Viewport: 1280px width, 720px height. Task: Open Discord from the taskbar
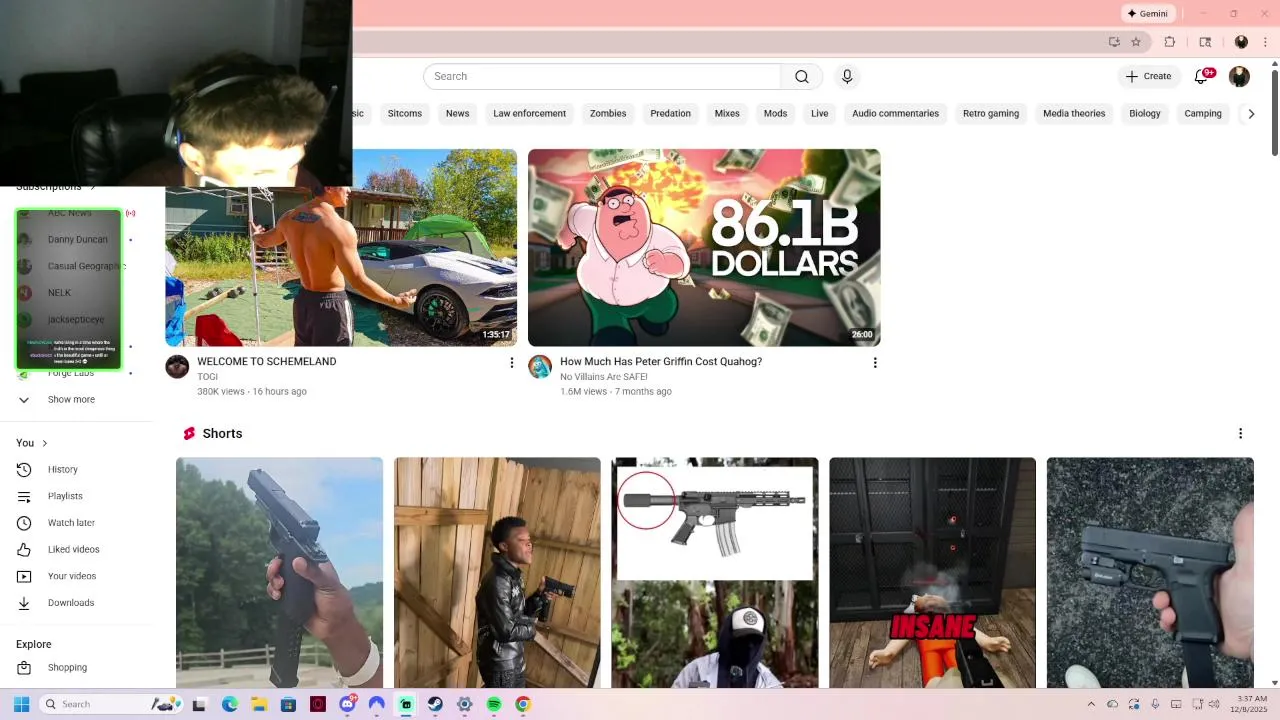[347, 704]
